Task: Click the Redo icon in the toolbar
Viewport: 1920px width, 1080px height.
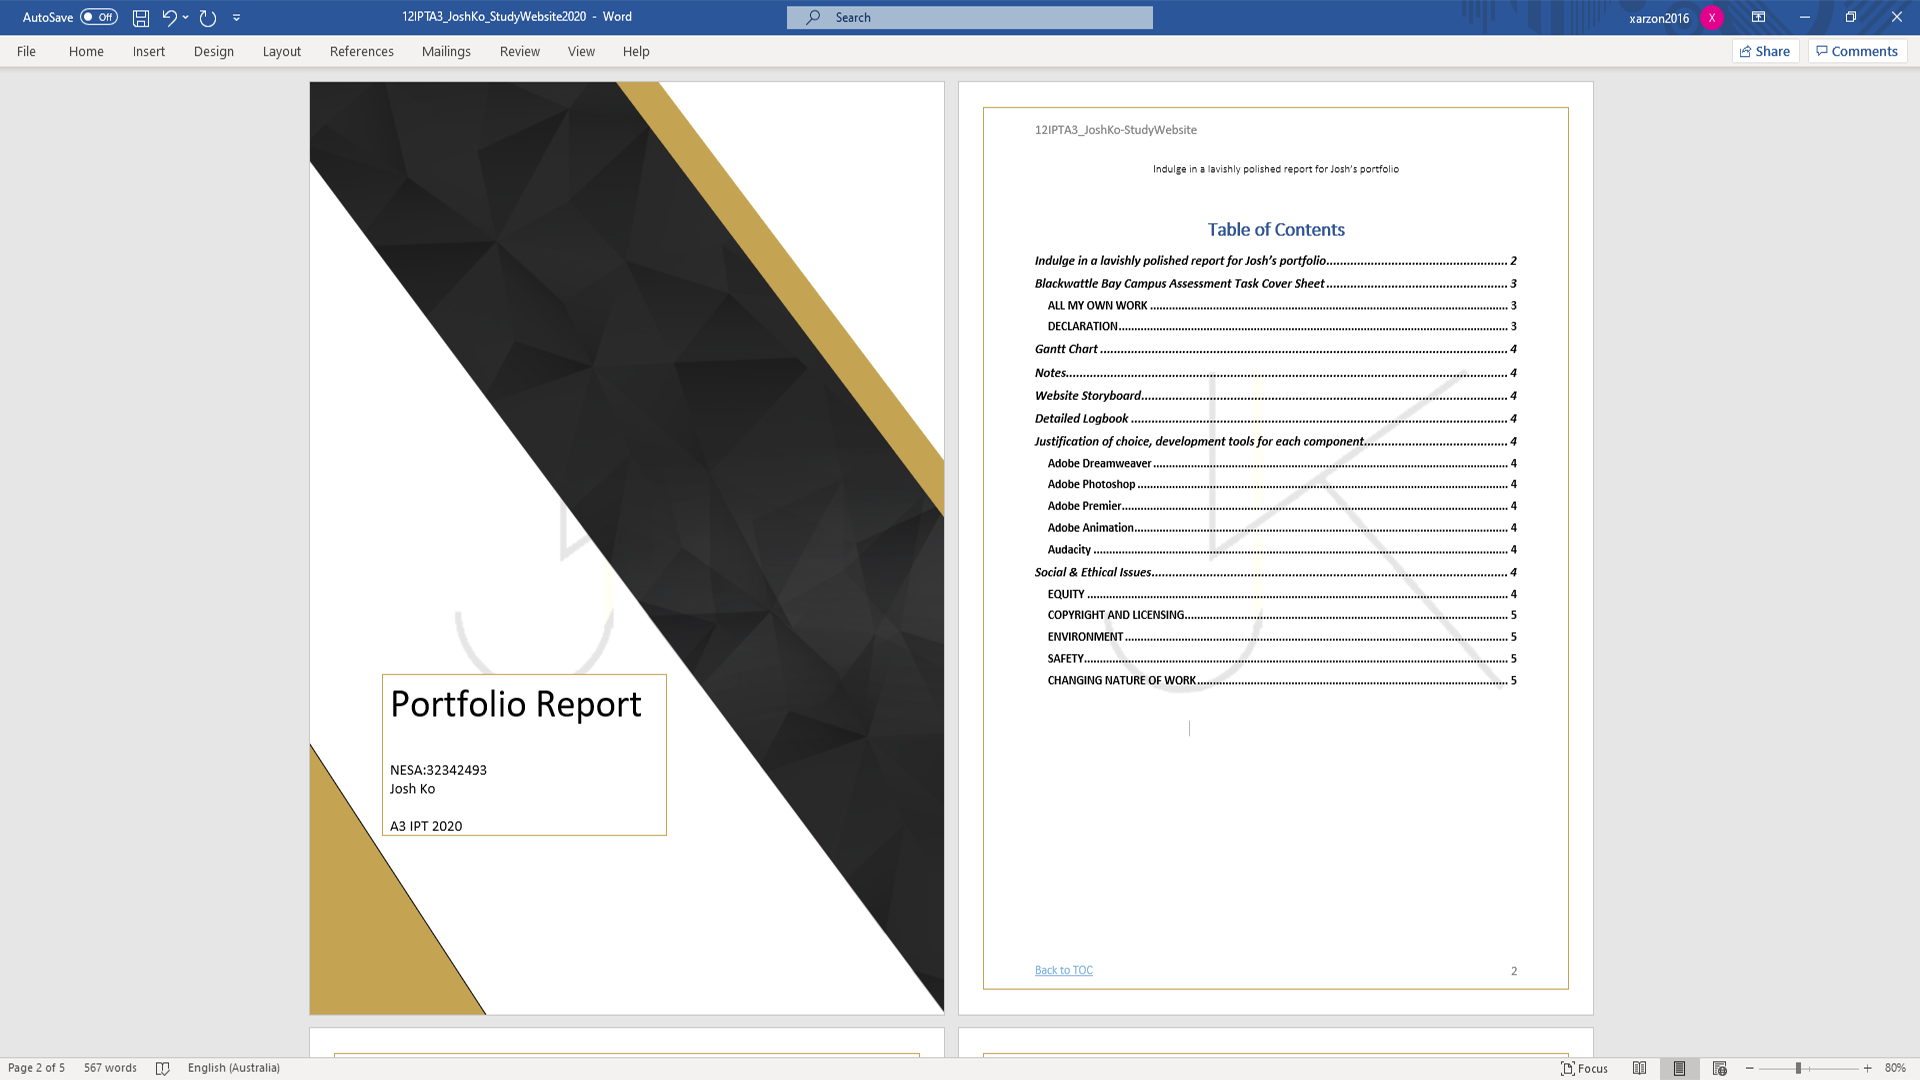Action: pyautogui.click(x=207, y=16)
